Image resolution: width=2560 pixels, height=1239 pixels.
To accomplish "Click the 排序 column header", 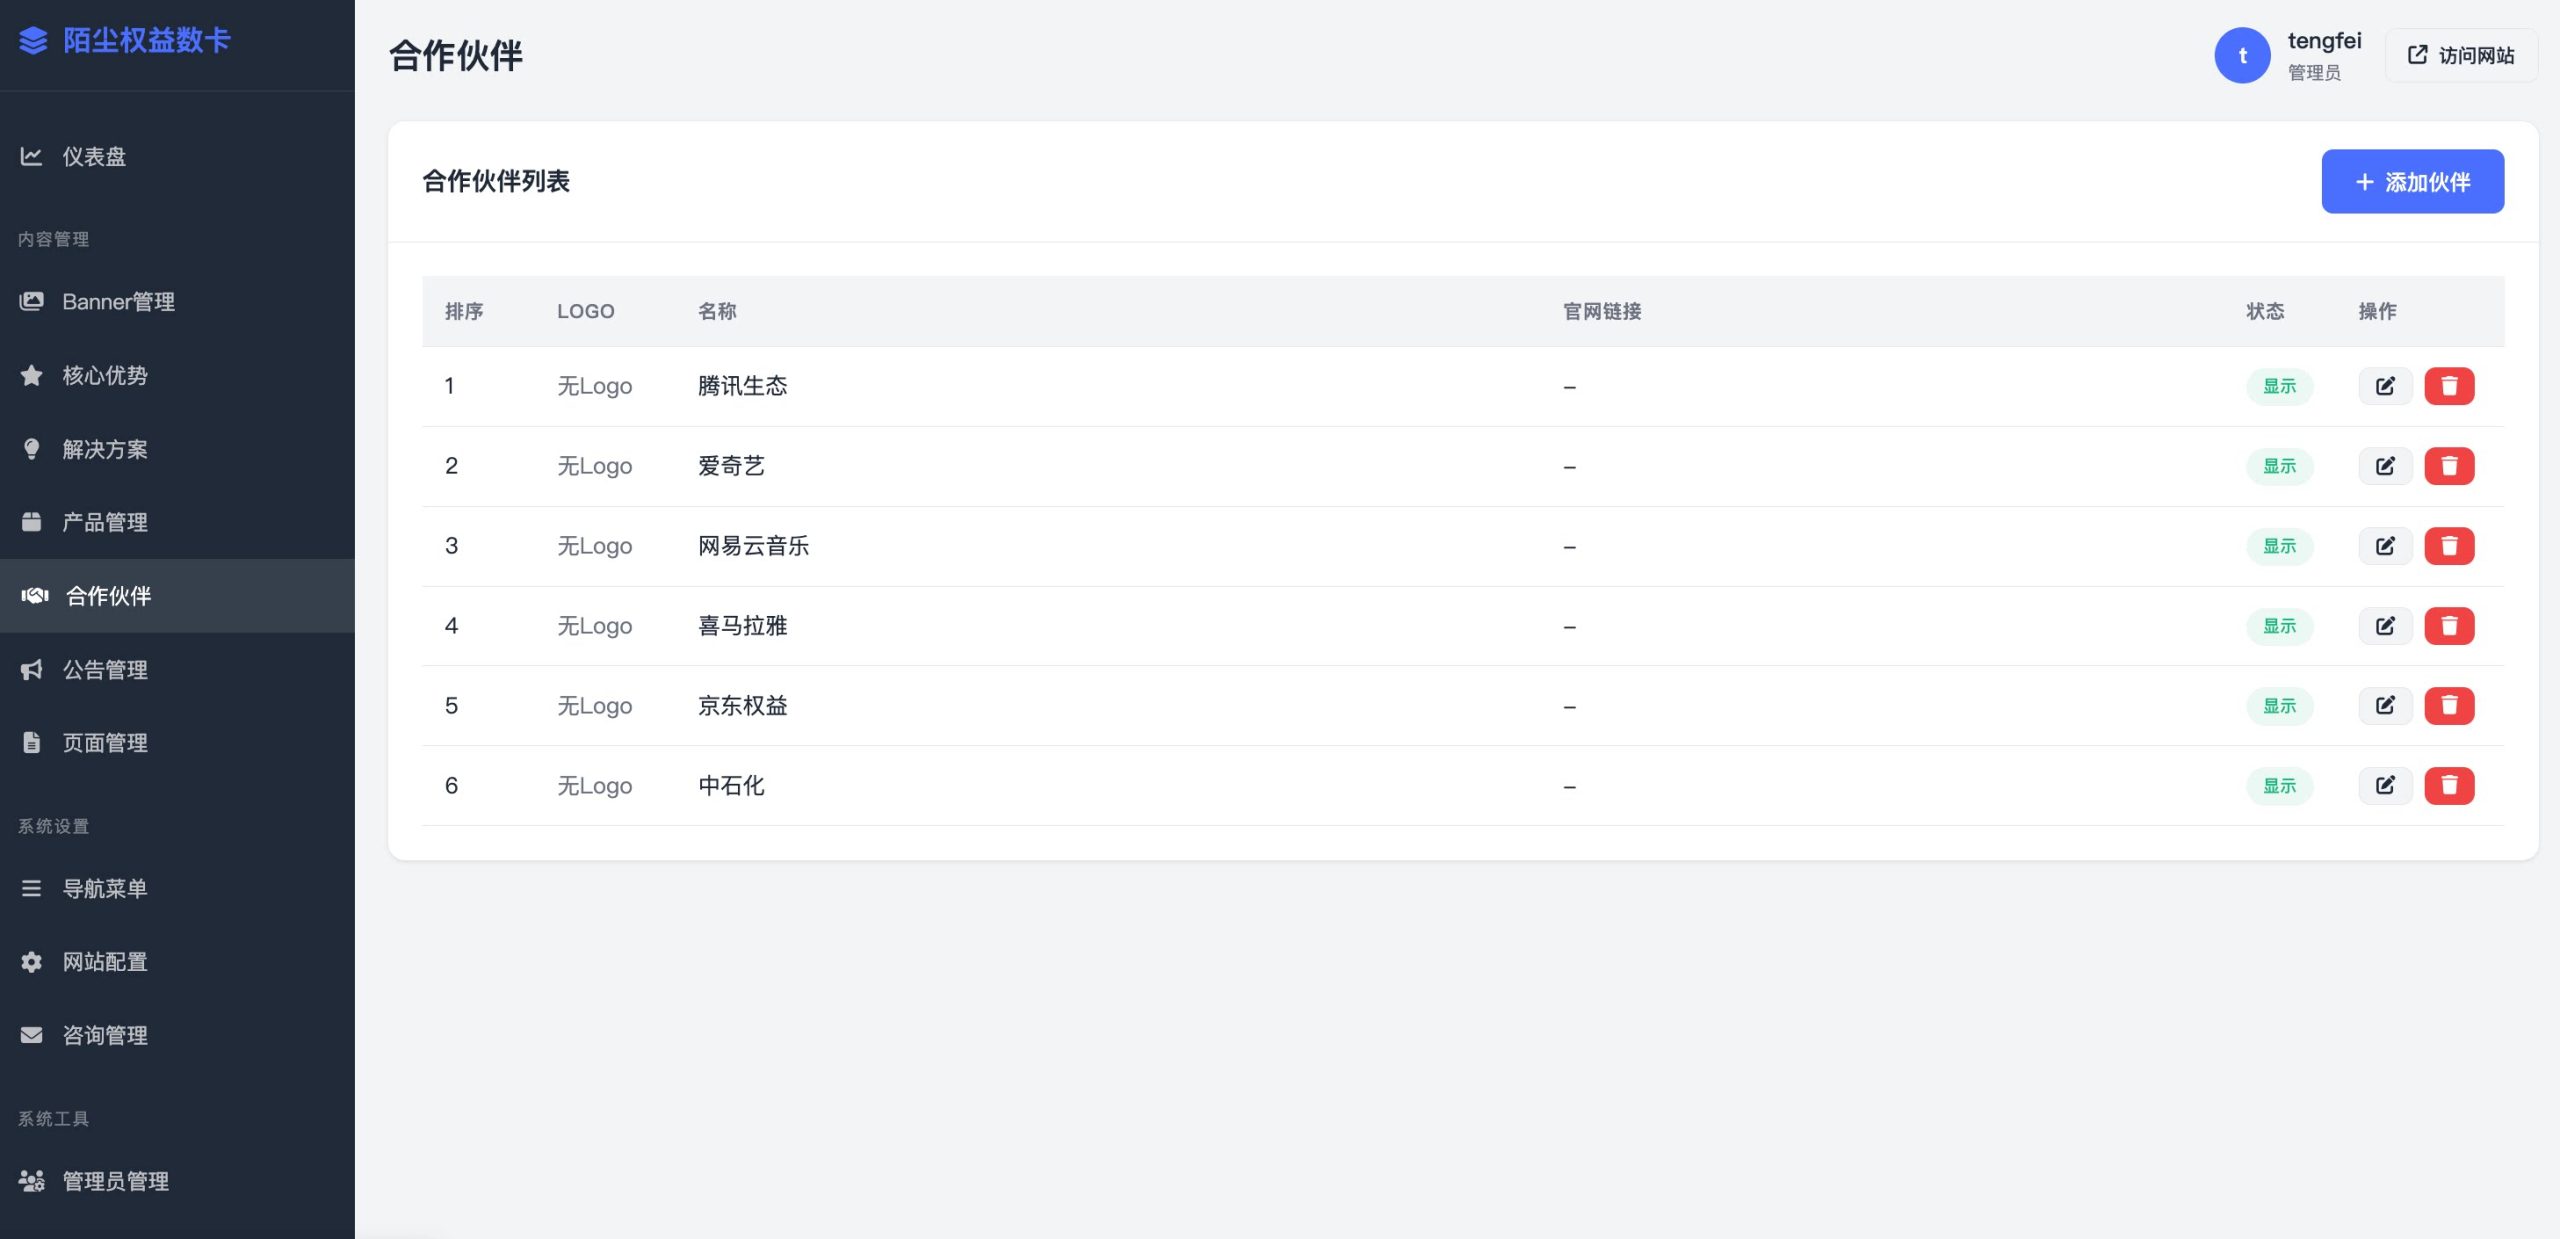I will tap(464, 312).
